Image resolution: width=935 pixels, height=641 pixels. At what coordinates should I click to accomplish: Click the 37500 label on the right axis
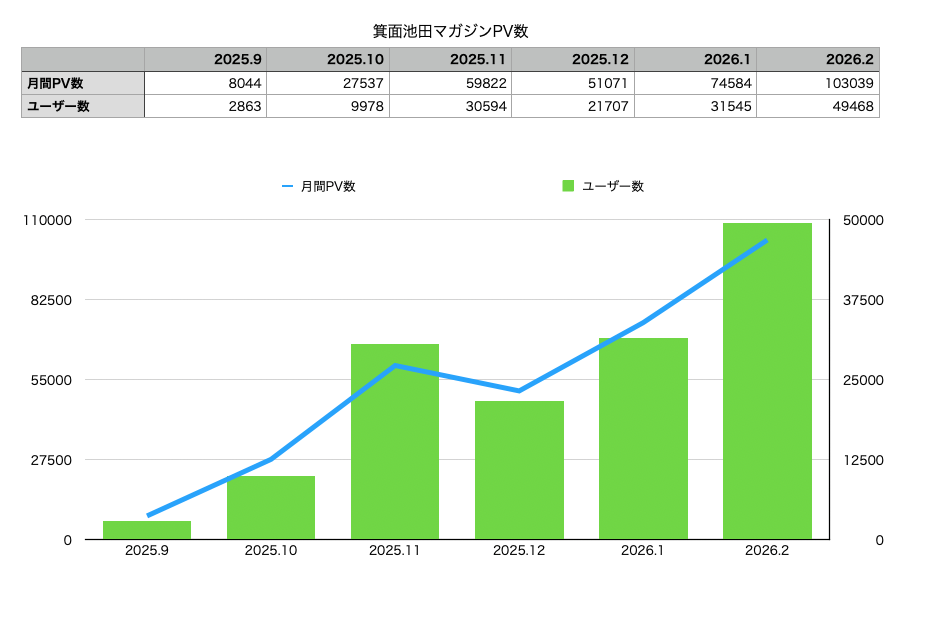[864, 300]
